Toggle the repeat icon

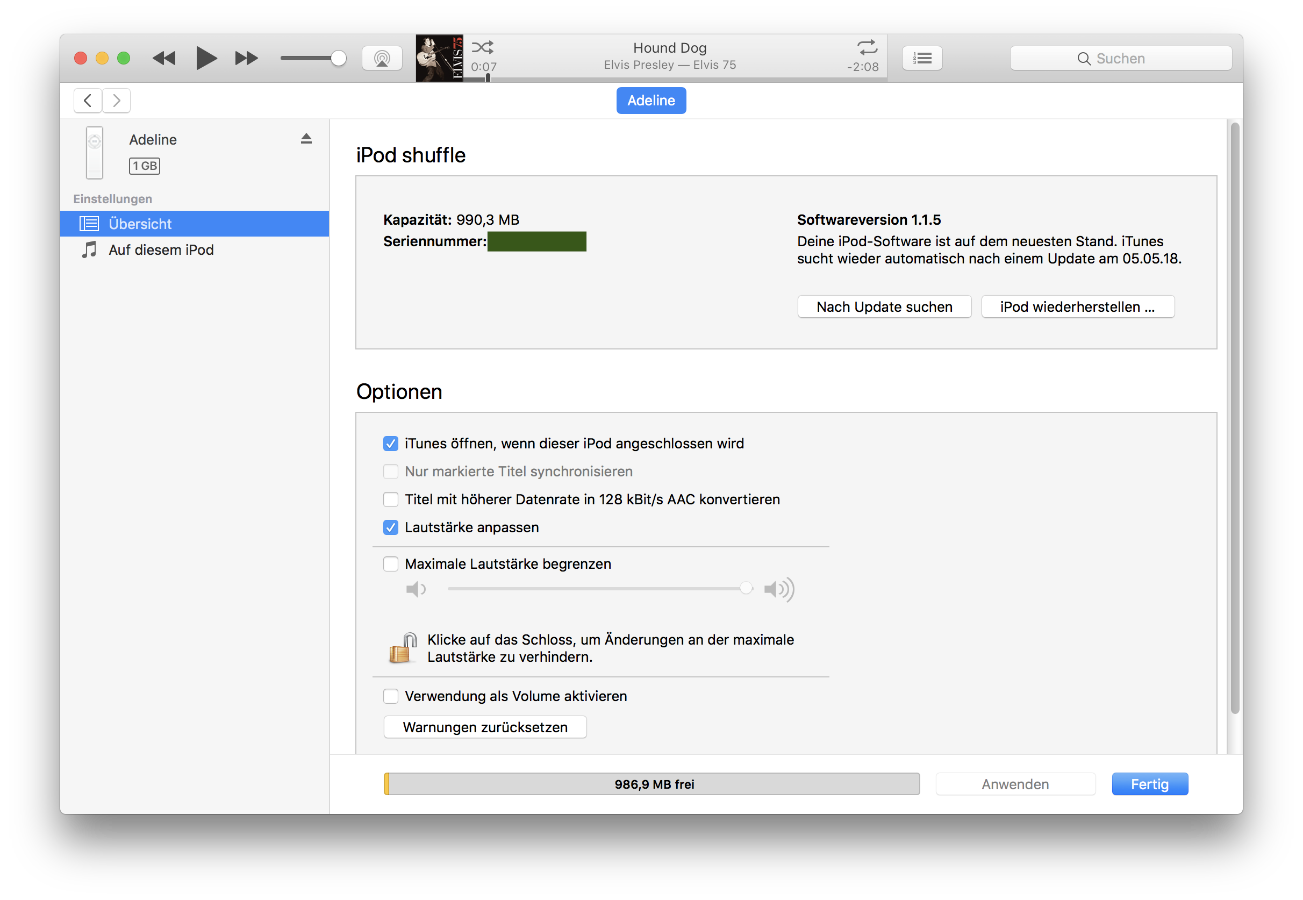[x=866, y=47]
